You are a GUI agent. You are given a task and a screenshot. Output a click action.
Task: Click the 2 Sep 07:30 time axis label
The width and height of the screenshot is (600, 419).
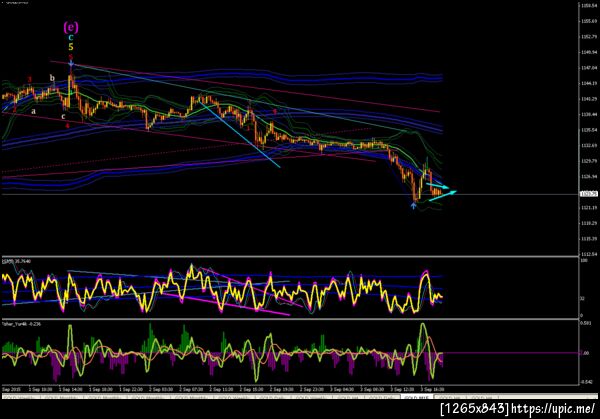point(191,389)
